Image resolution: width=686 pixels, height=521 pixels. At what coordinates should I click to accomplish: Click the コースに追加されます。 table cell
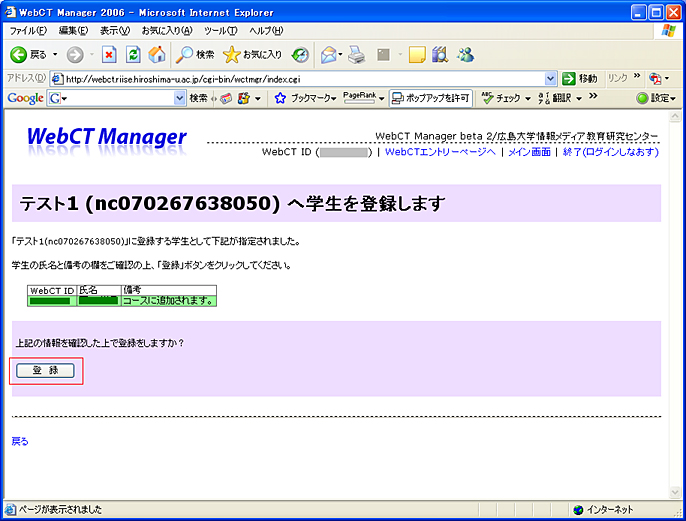168,301
